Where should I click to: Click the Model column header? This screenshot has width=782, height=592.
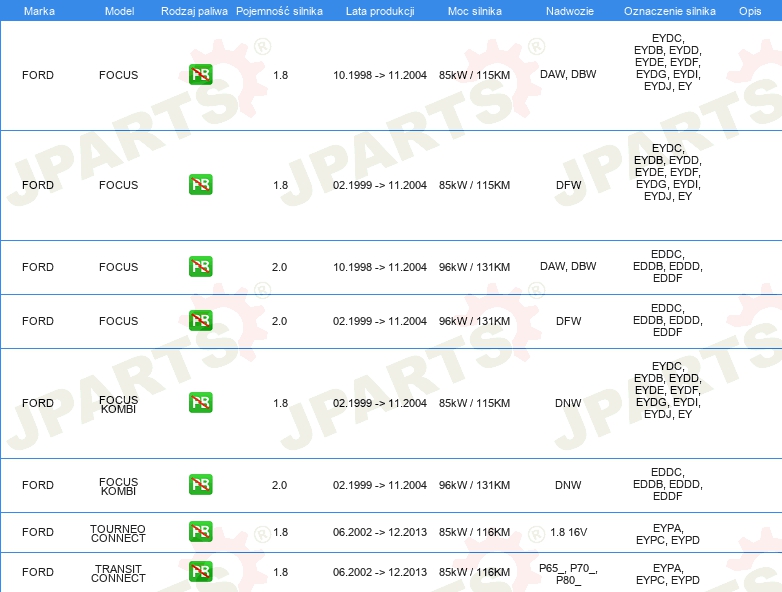[x=119, y=11]
